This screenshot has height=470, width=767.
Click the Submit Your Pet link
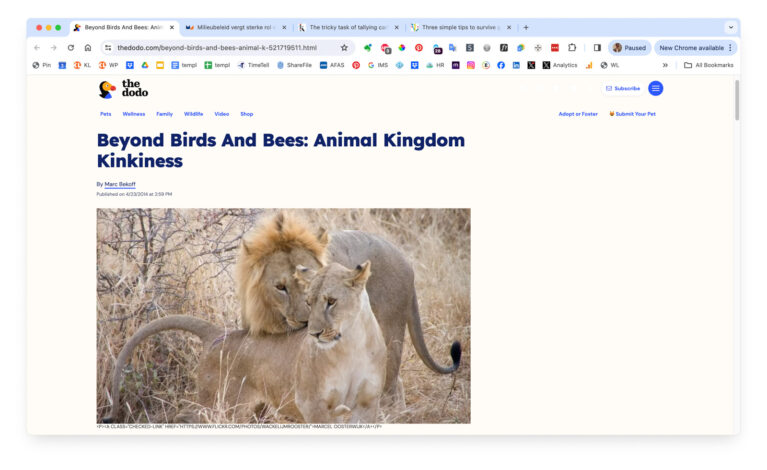click(633, 114)
